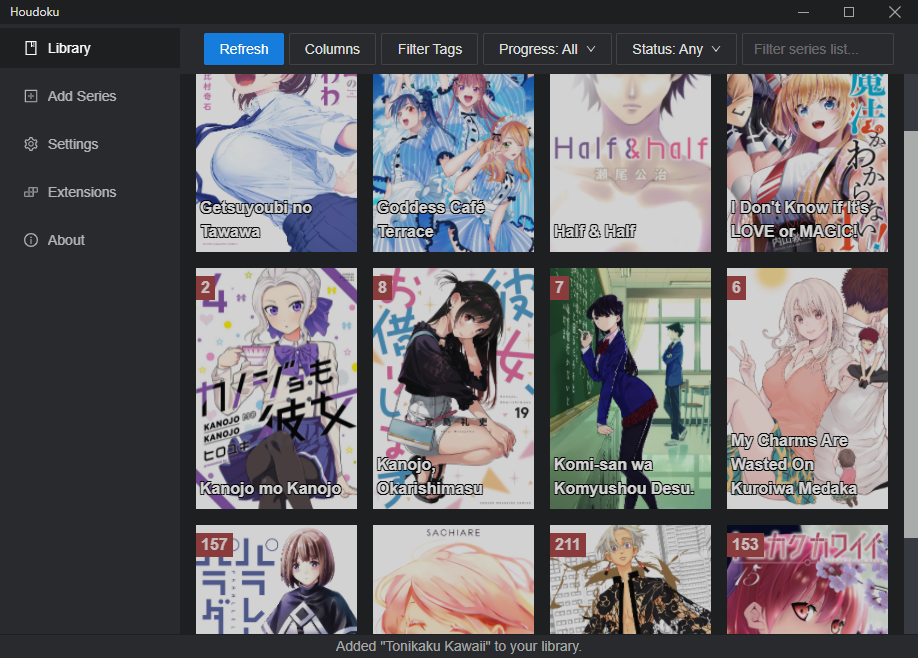Open the Goddess Café Terrace series

tap(453, 163)
